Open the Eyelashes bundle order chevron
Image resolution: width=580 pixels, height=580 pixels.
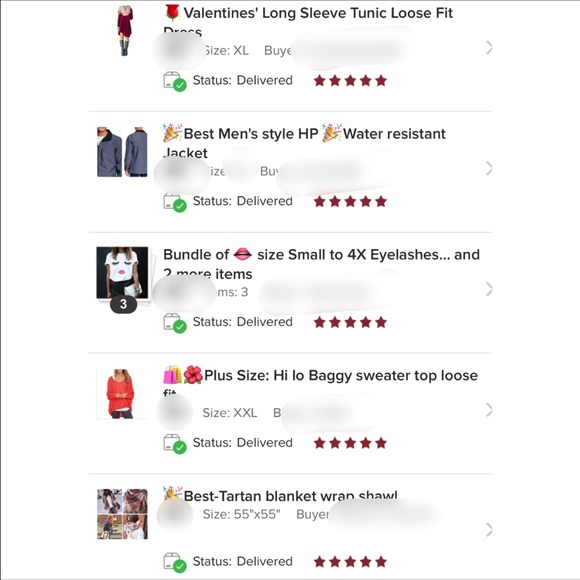pos(489,289)
